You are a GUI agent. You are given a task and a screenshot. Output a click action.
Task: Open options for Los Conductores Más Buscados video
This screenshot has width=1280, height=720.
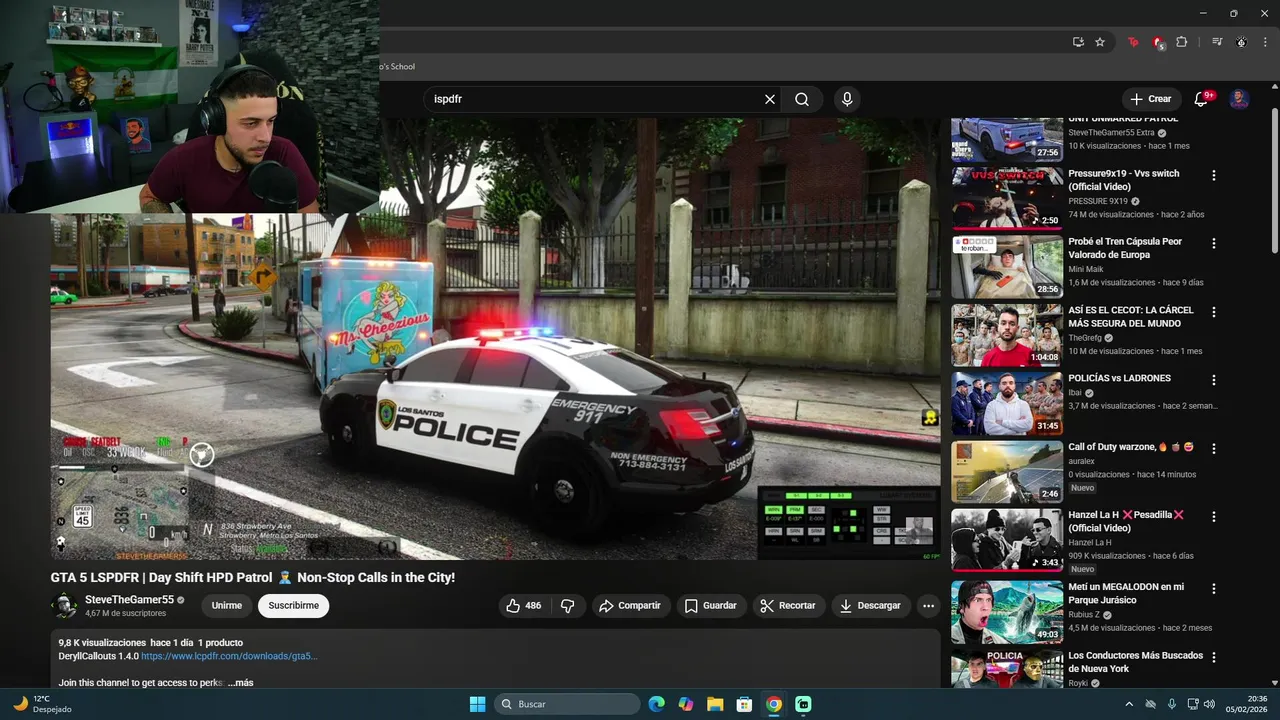[1214, 657]
